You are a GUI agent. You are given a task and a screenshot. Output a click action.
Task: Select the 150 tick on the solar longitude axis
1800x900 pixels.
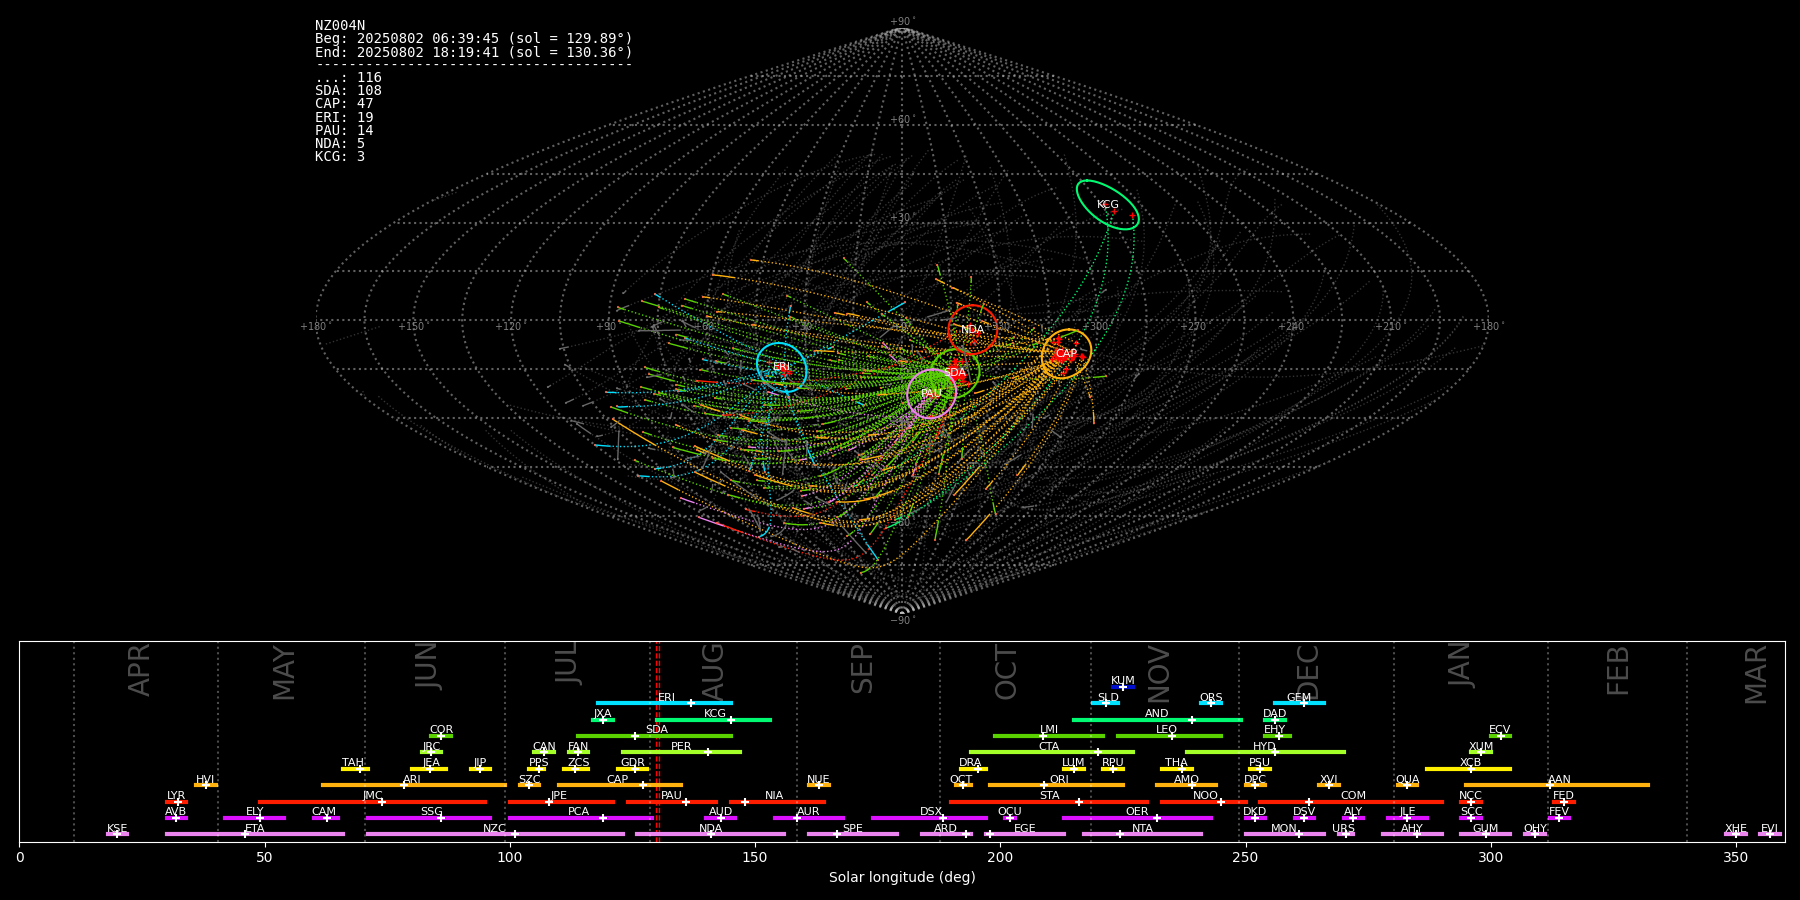(755, 858)
